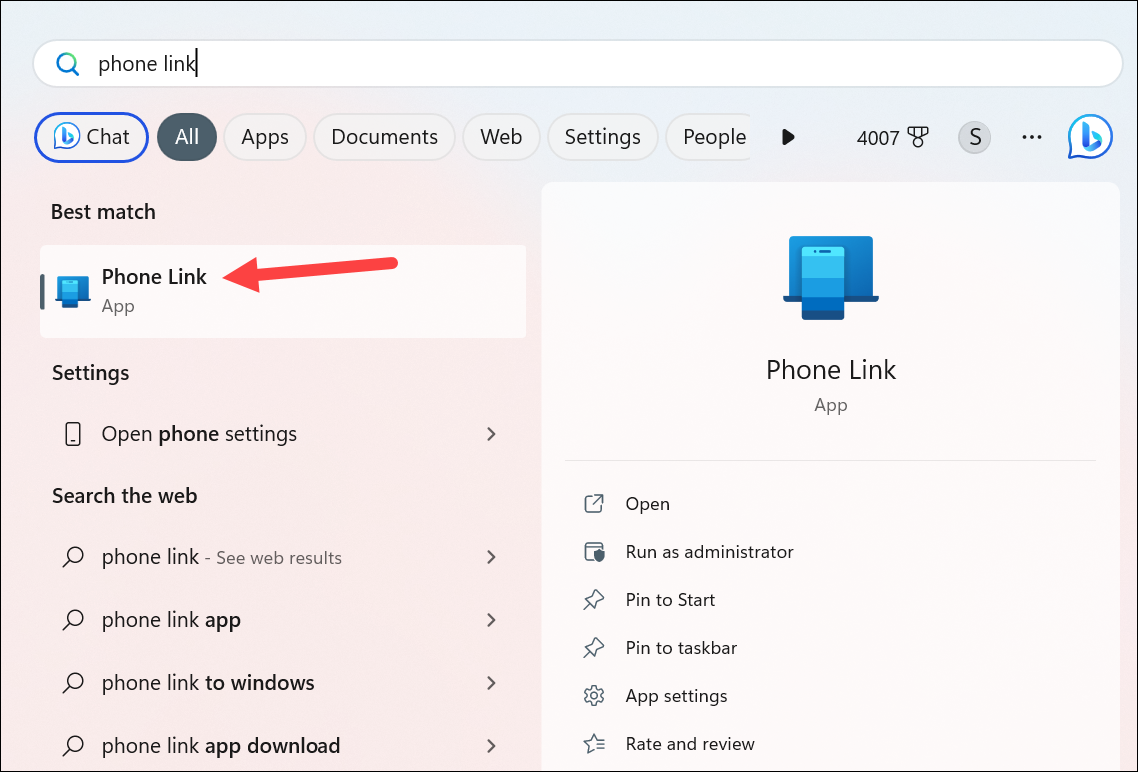1138x772 pixels.
Task: Toggle the Chat filter pill
Action: coord(91,137)
